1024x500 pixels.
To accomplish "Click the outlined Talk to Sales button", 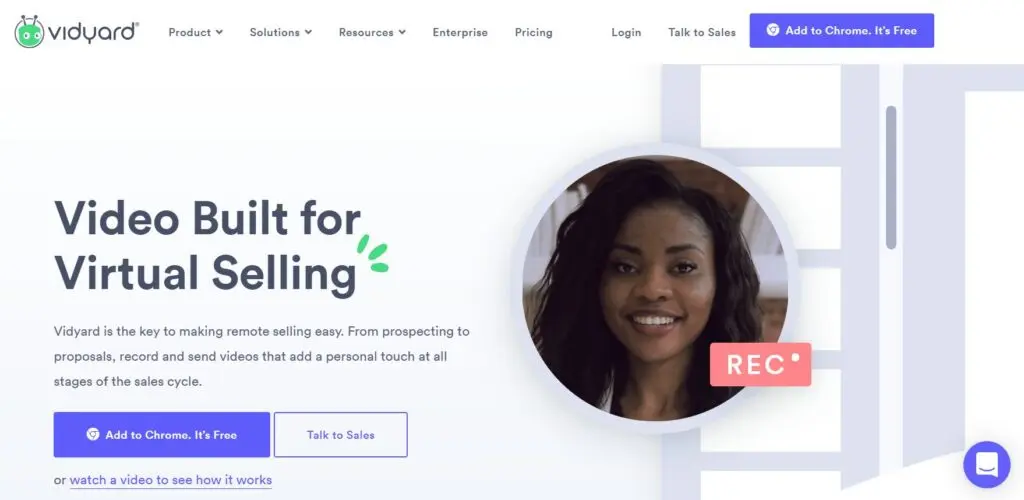I will [x=341, y=435].
